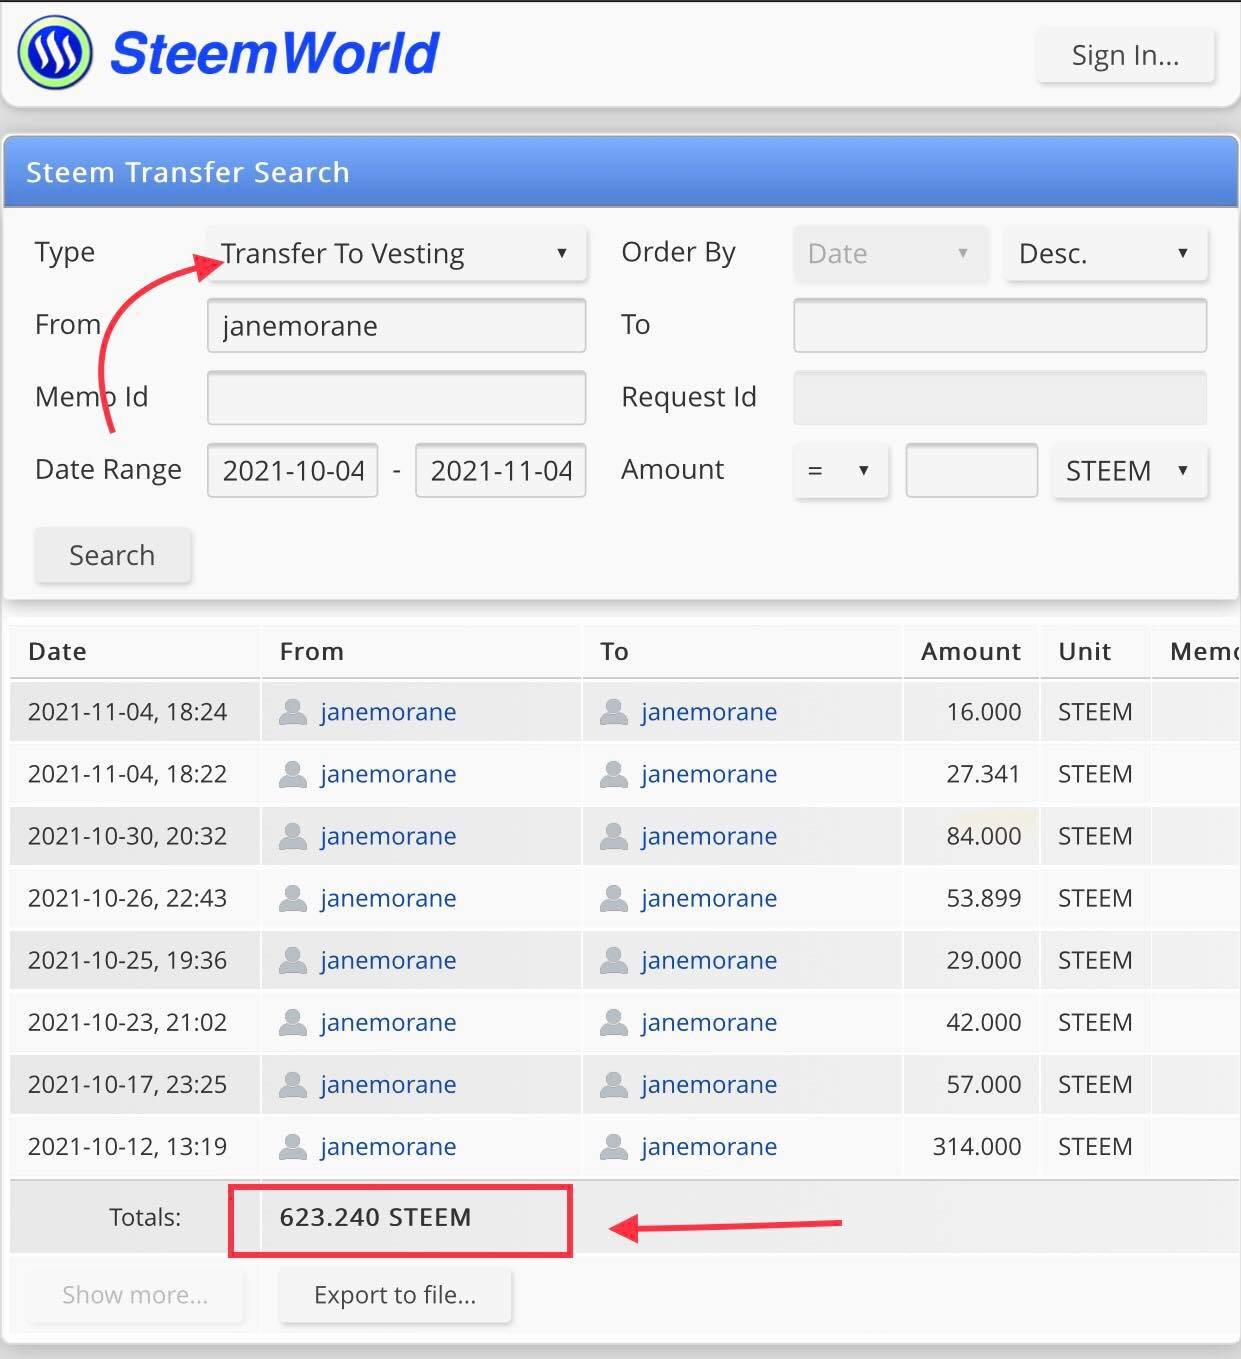The width and height of the screenshot is (1241, 1359).
Task: Click the end date field 2021-11-04
Action: 500,471
